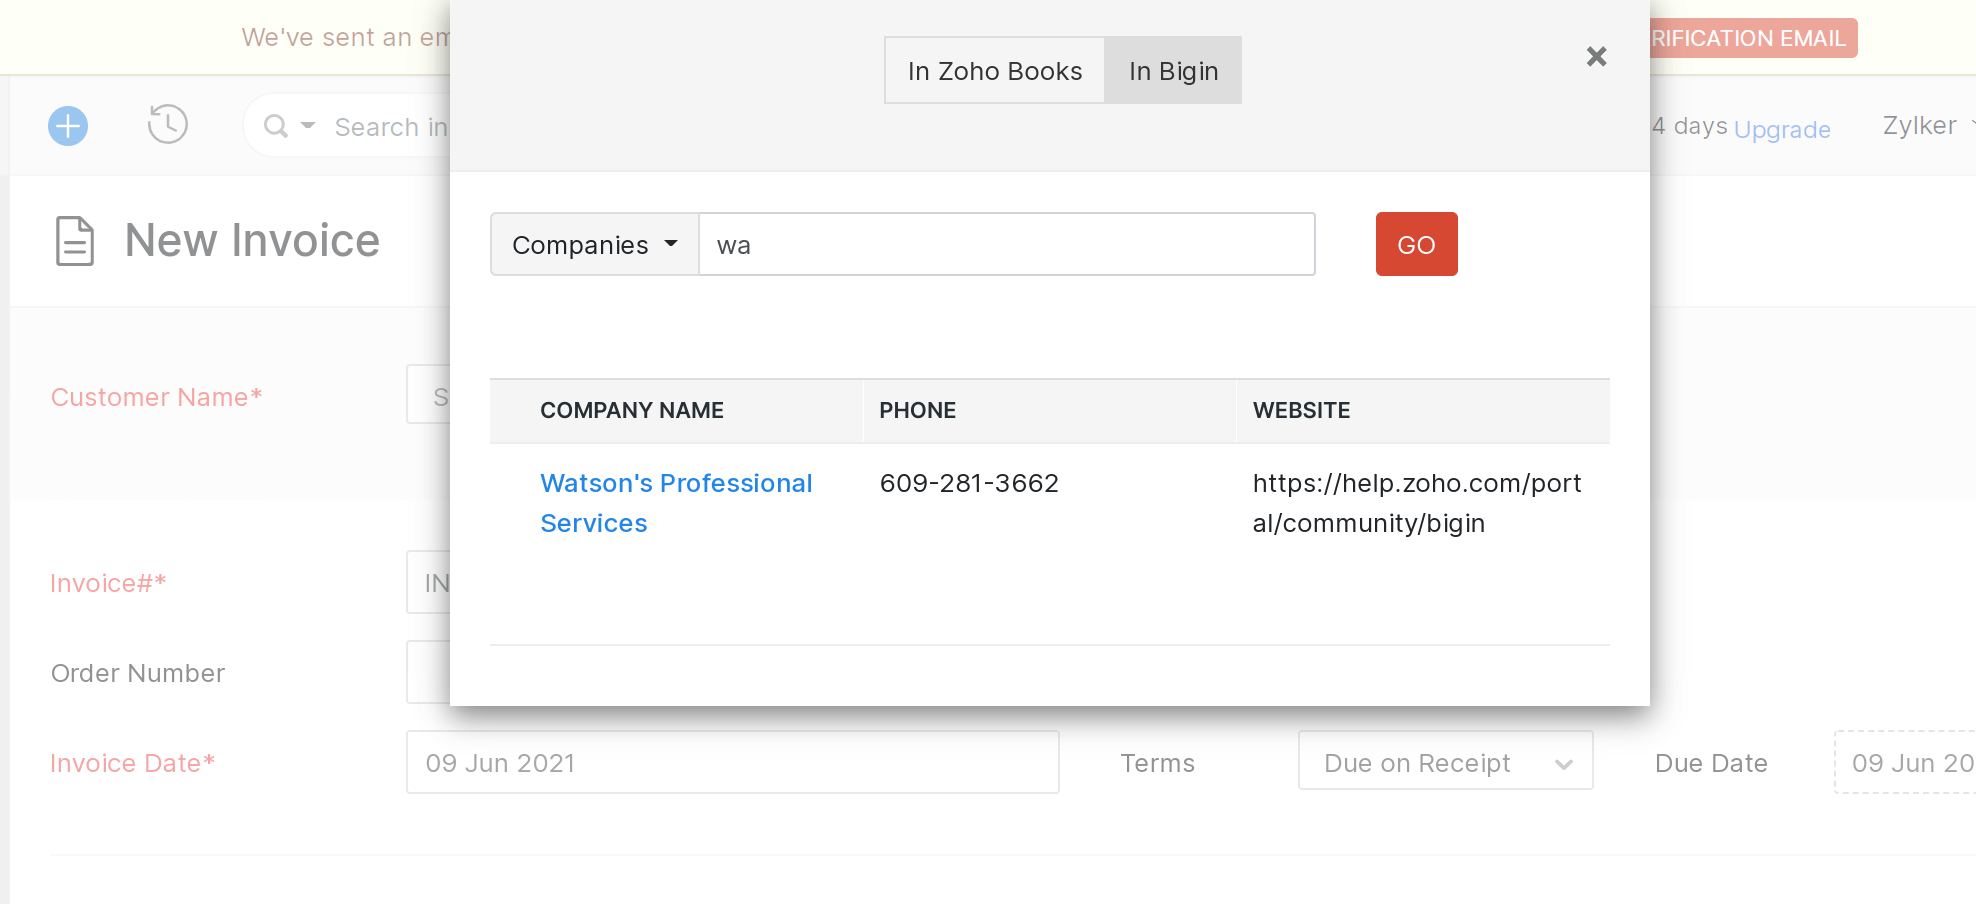
Task: Switch to the In Zoho Books tab
Action: pyautogui.click(x=994, y=71)
